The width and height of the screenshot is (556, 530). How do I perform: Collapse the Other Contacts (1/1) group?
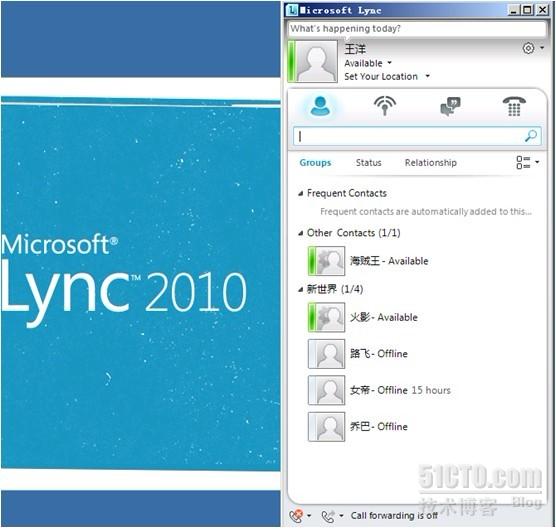(300, 233)
